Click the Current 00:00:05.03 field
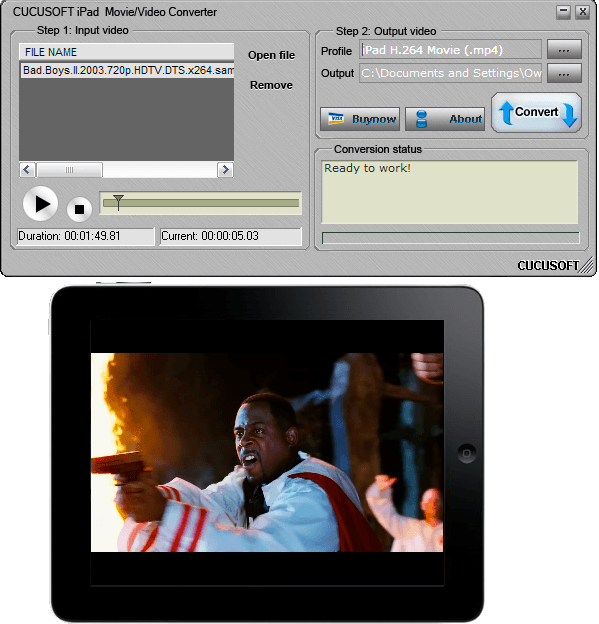The image size is (599, 624). point(231,236)
